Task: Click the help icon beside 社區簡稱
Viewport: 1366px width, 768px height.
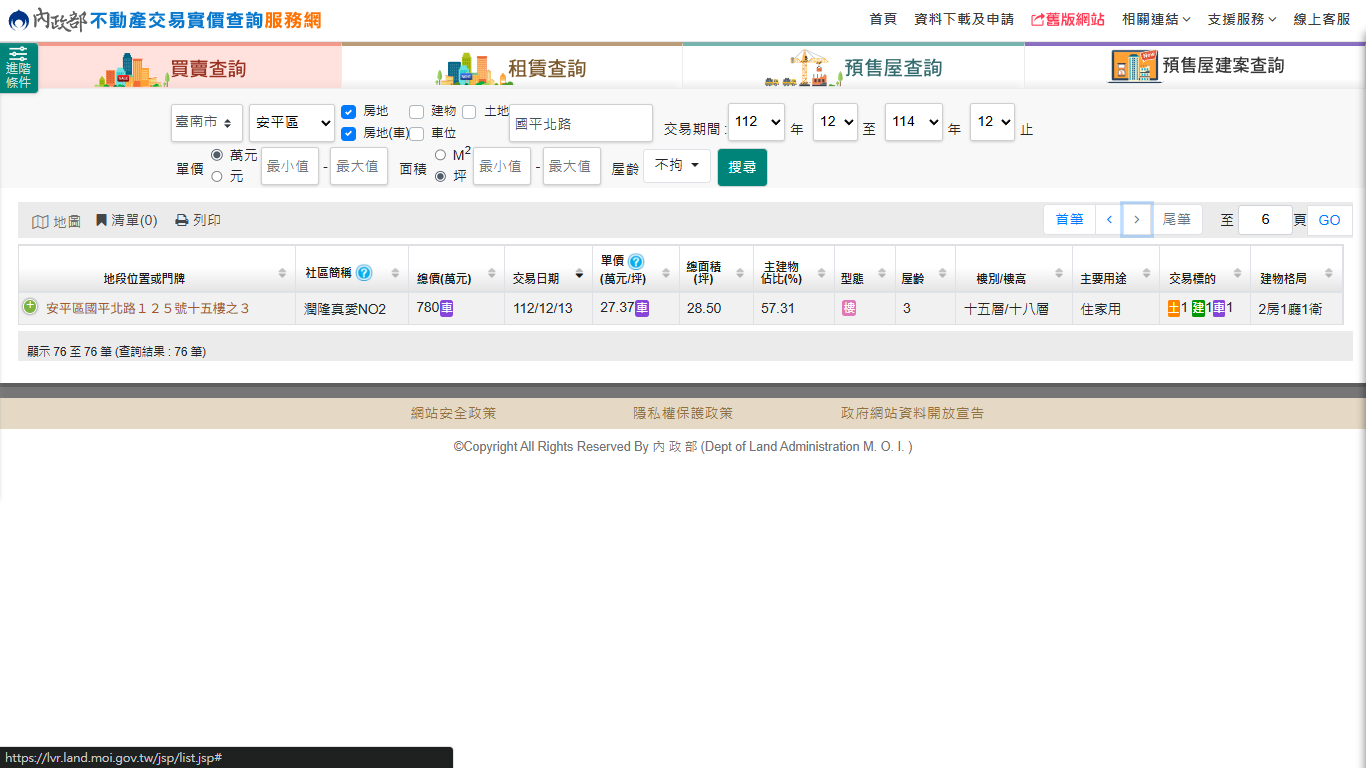Action: tap(364, 273)
